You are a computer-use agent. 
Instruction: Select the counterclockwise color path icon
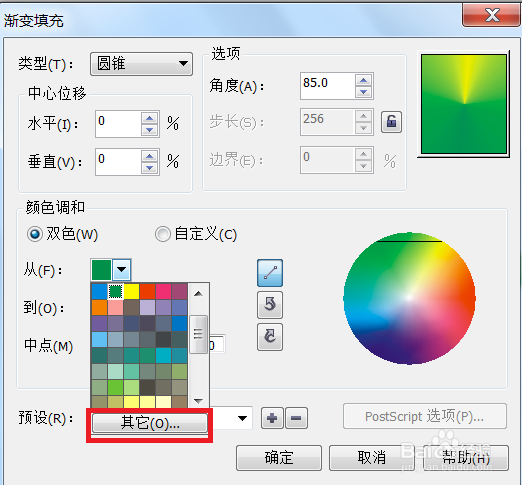point(270,305)
